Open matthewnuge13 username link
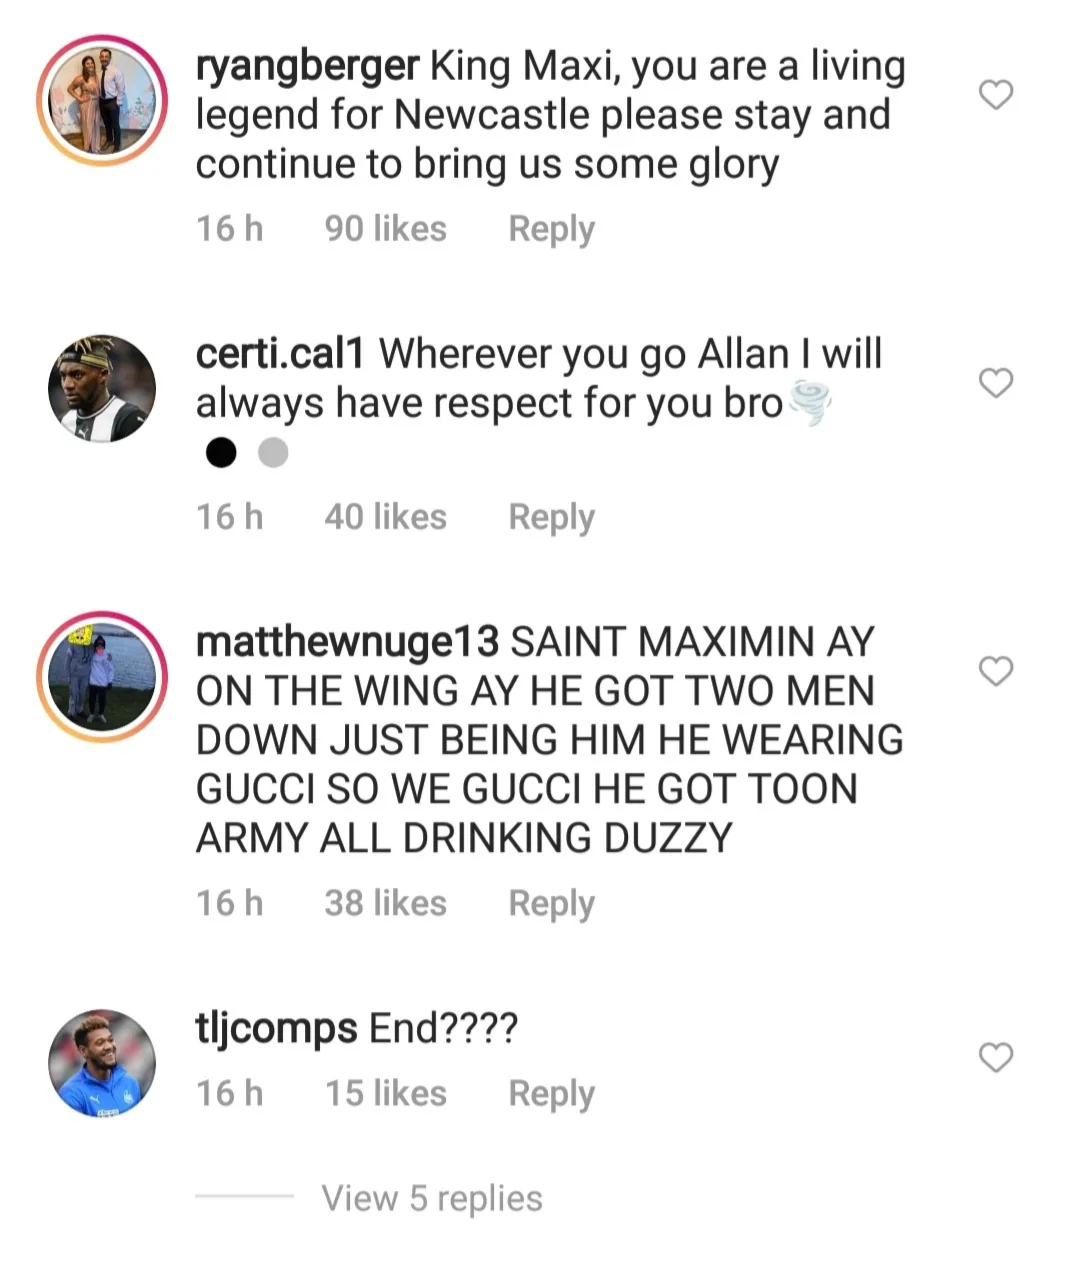Image resolution: width=1080 pixels, height=1278 pixels. pyautogui.click(x=346, y=642)
